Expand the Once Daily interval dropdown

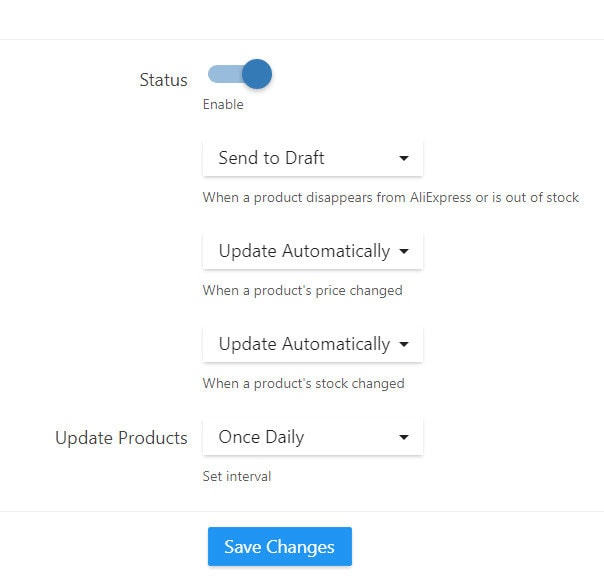312,437
